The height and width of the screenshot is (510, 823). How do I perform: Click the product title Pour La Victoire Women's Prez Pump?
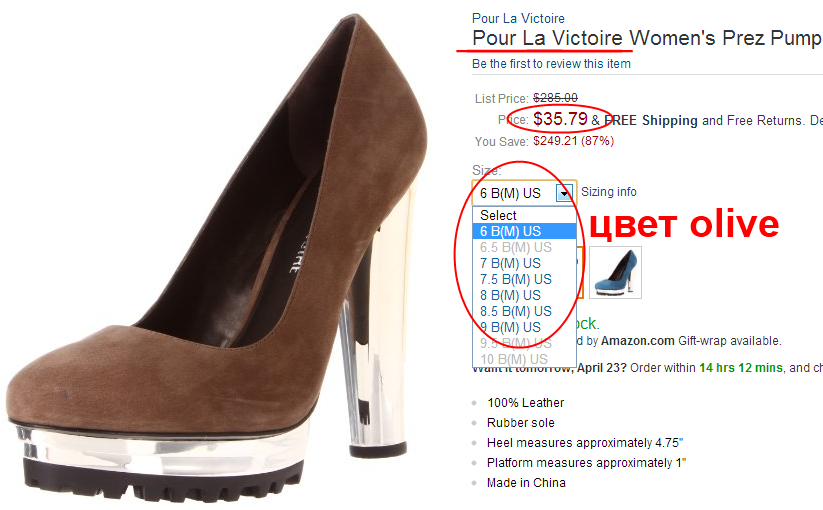pos(647,38)
